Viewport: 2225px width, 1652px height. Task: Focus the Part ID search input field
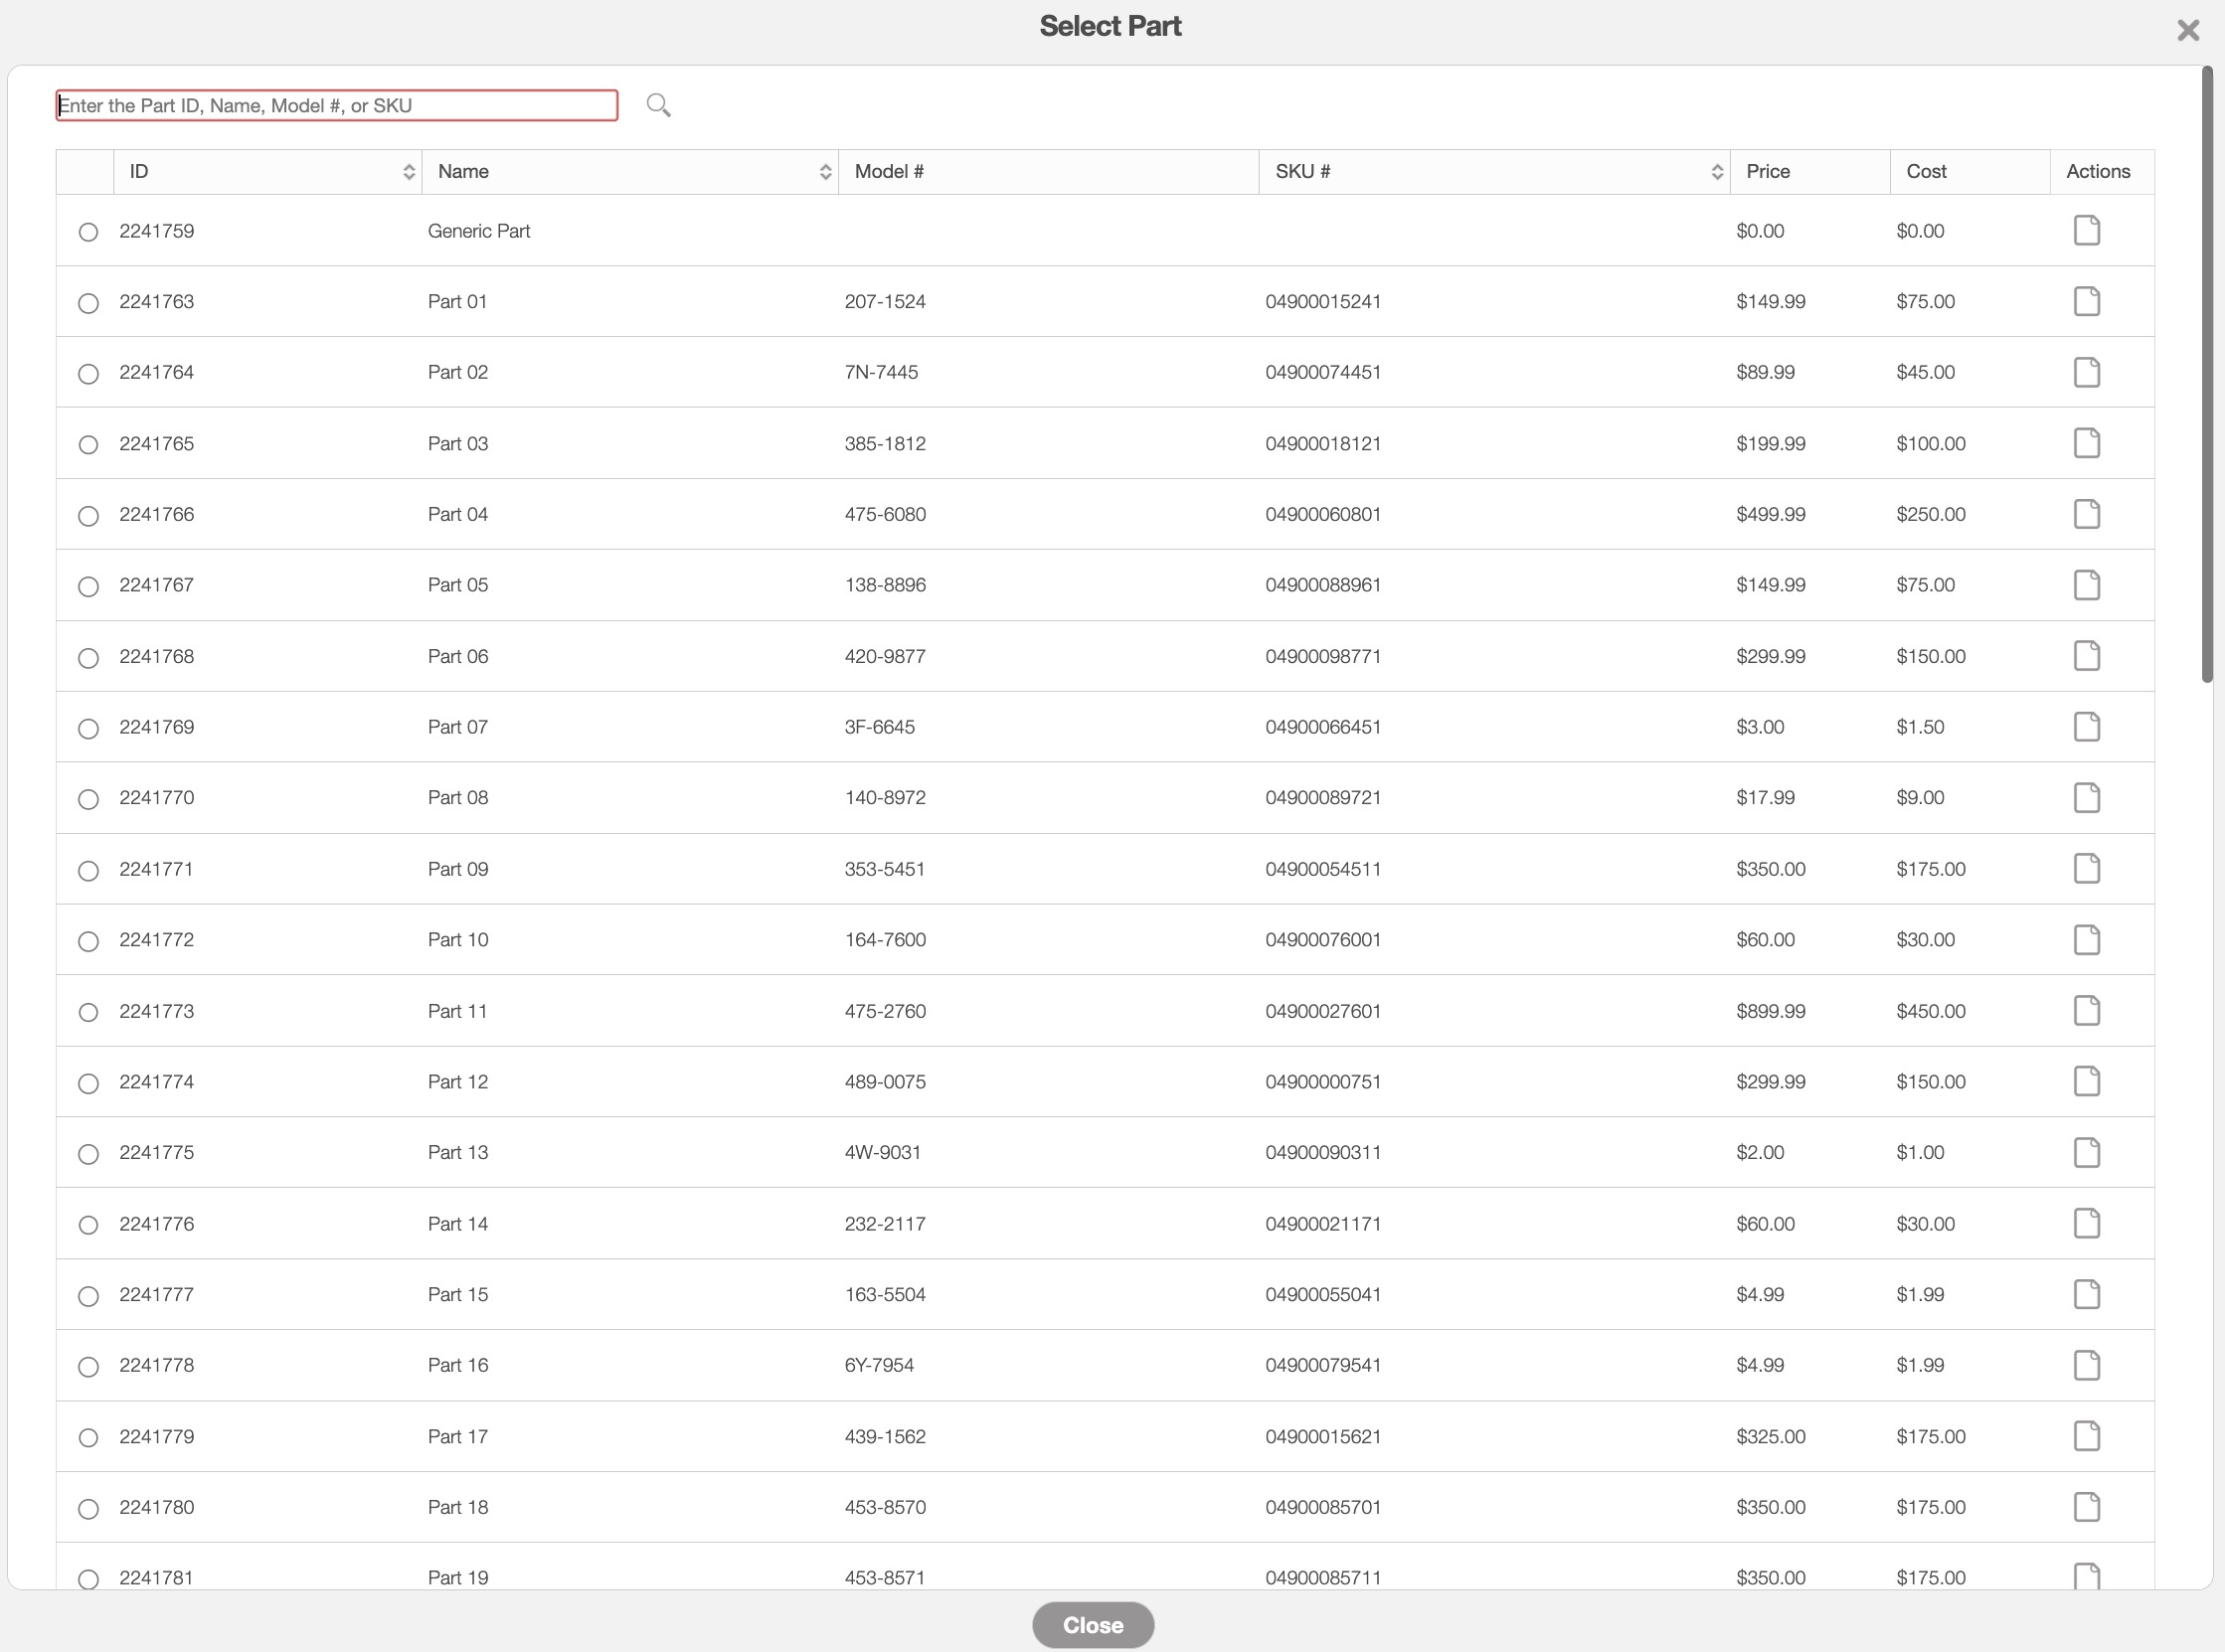pos(336,106)
